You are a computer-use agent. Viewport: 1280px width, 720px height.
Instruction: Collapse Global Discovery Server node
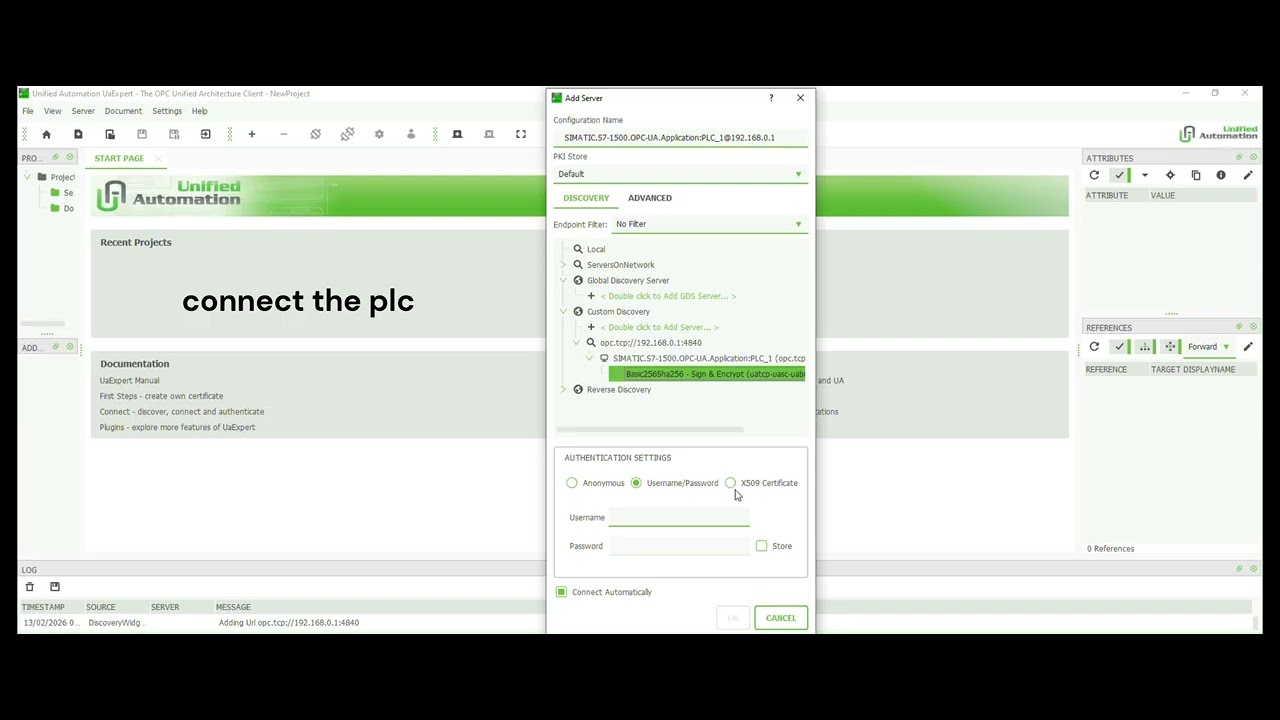tap(563, 280)
